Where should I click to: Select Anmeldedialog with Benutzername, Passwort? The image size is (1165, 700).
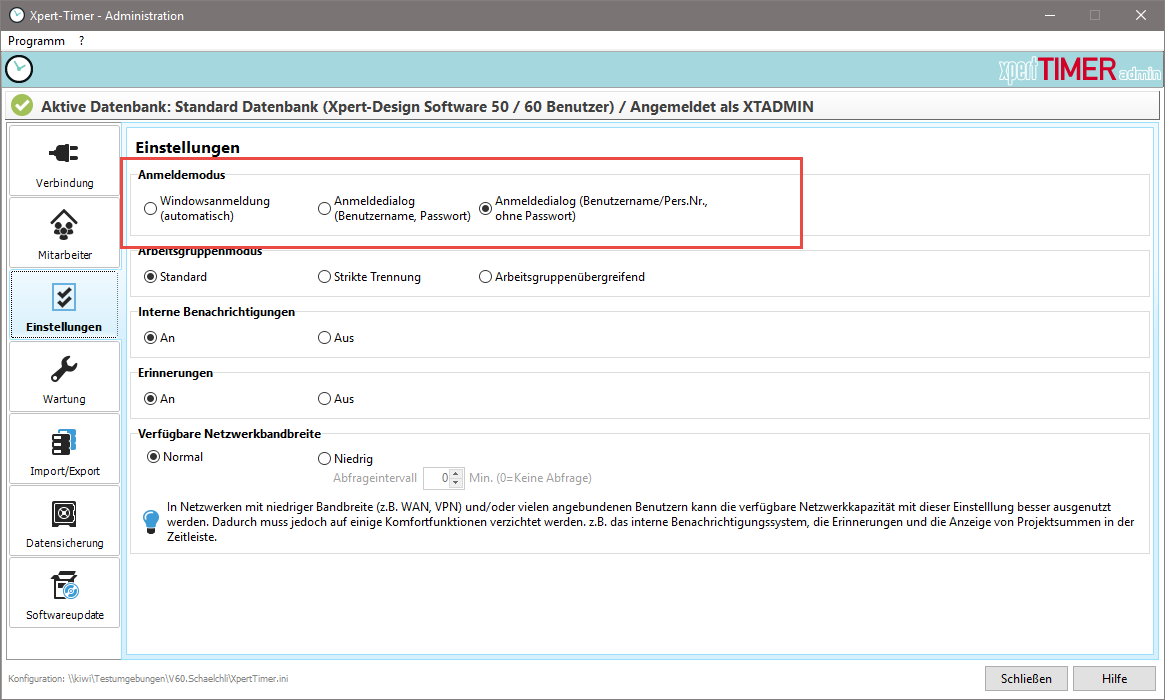[325, 209]
